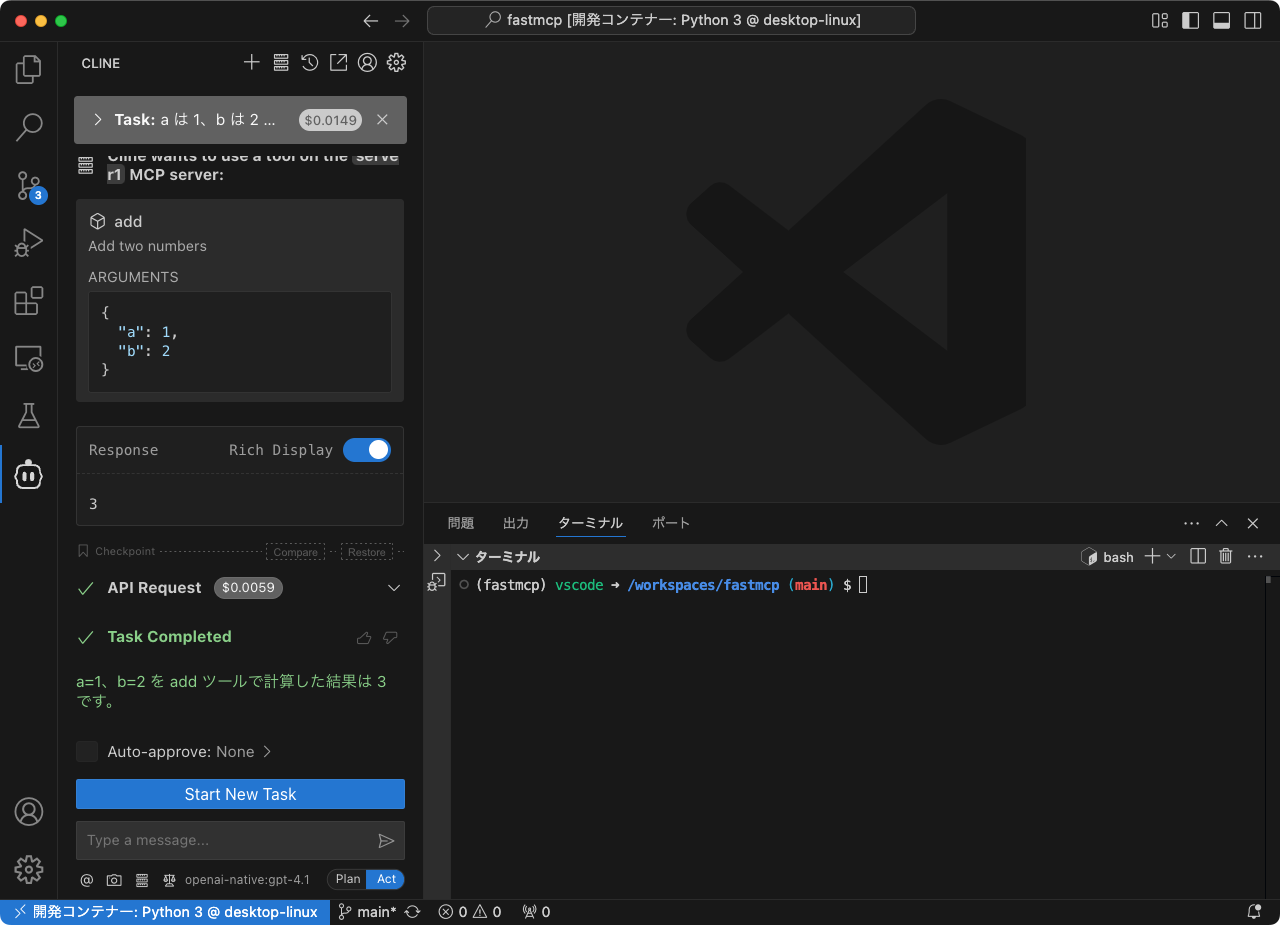The width and height of the screenshot is (1280, 925).
Task: Switch to the ポート tab
Action: pos(671,522)
